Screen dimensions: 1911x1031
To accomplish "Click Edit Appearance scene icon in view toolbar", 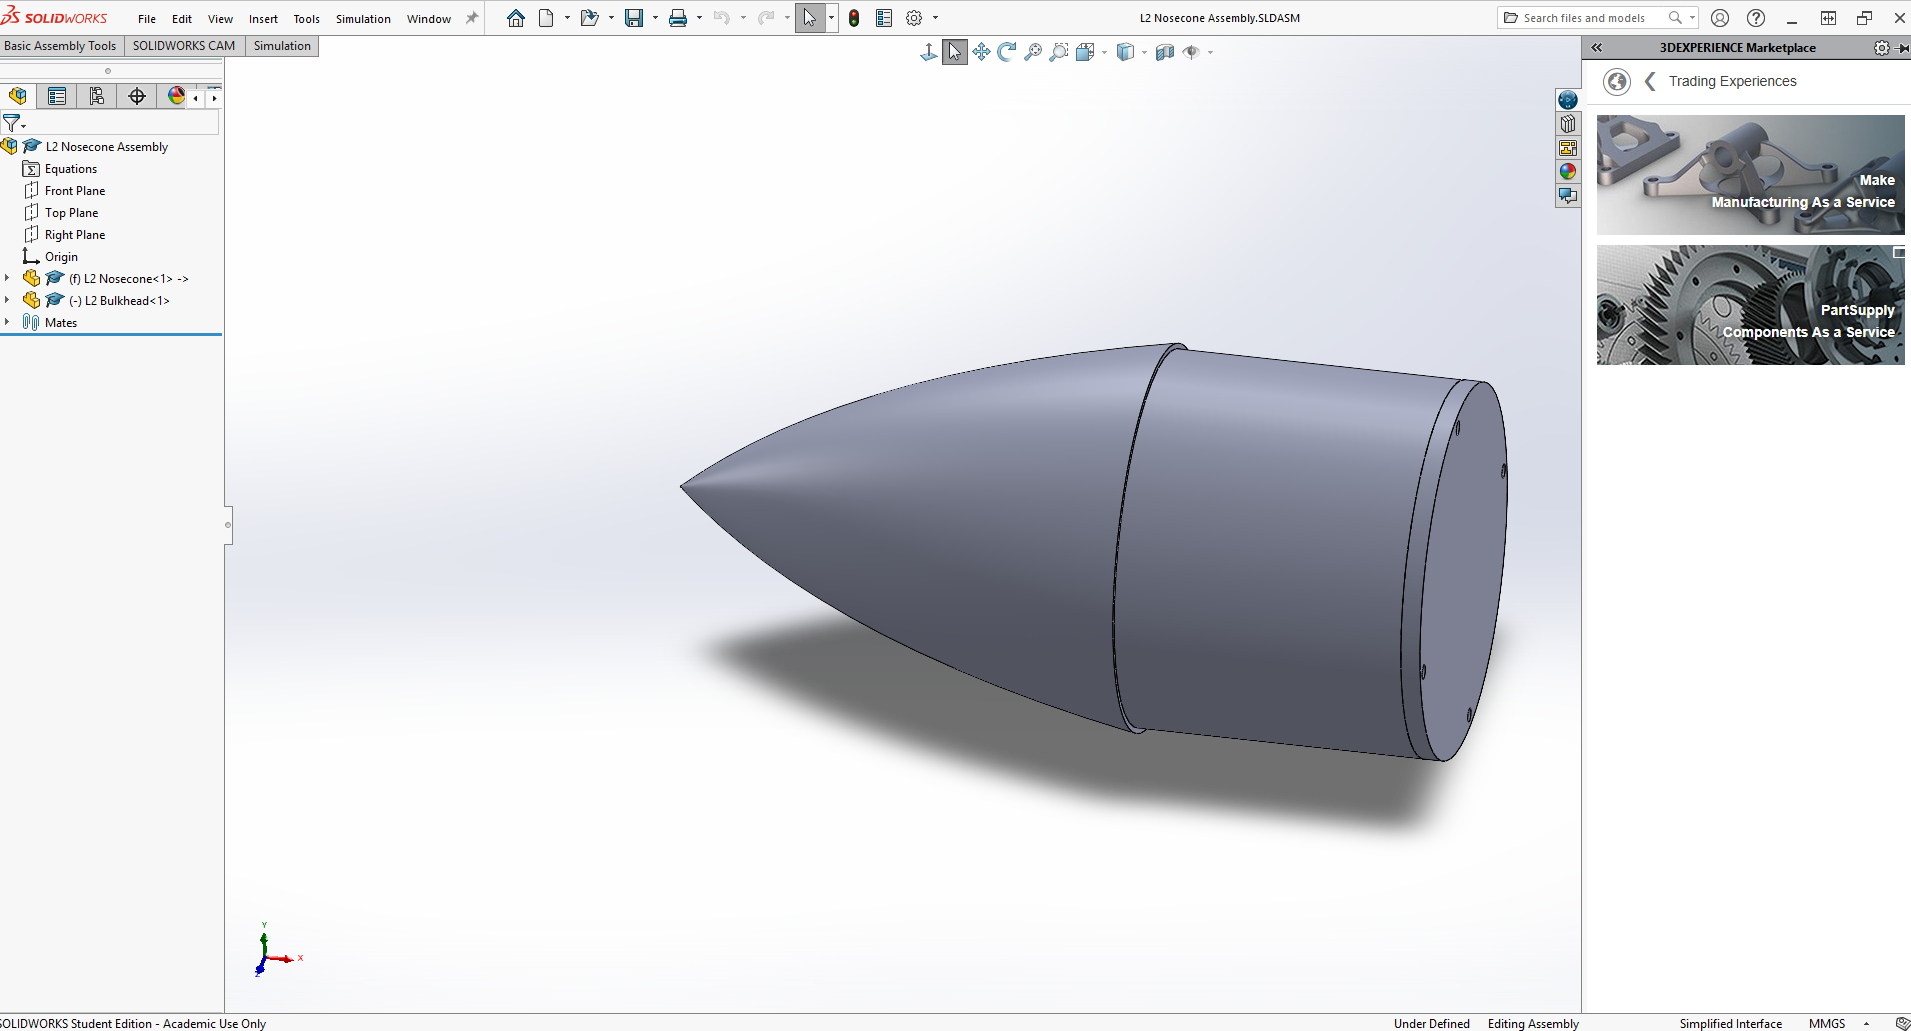I will click(1165, 52).
